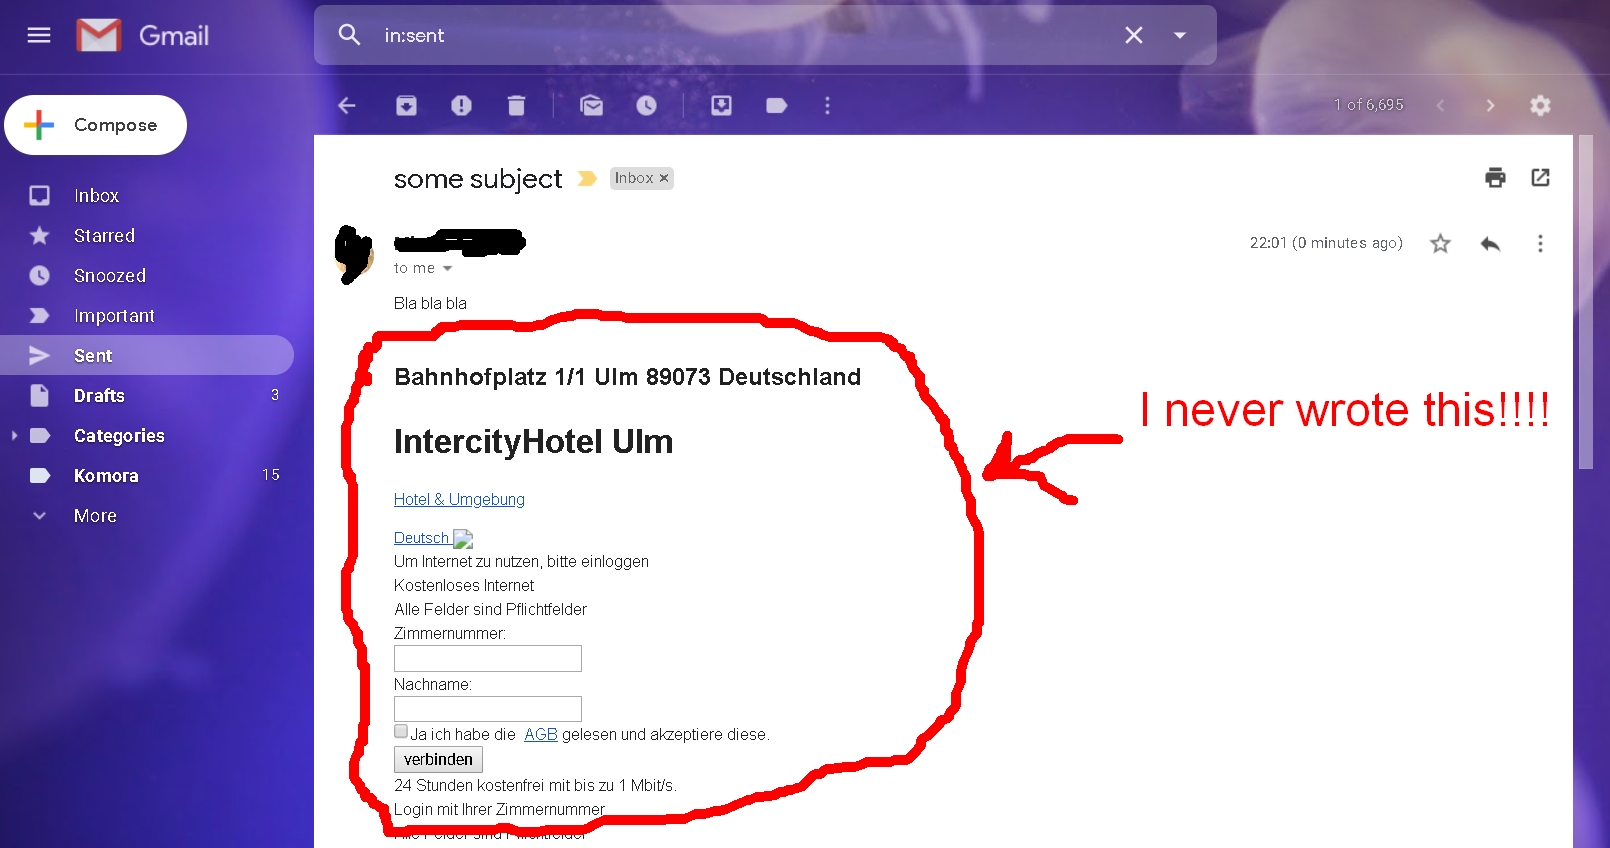Report this email as spam

click(x=461, y=105)
